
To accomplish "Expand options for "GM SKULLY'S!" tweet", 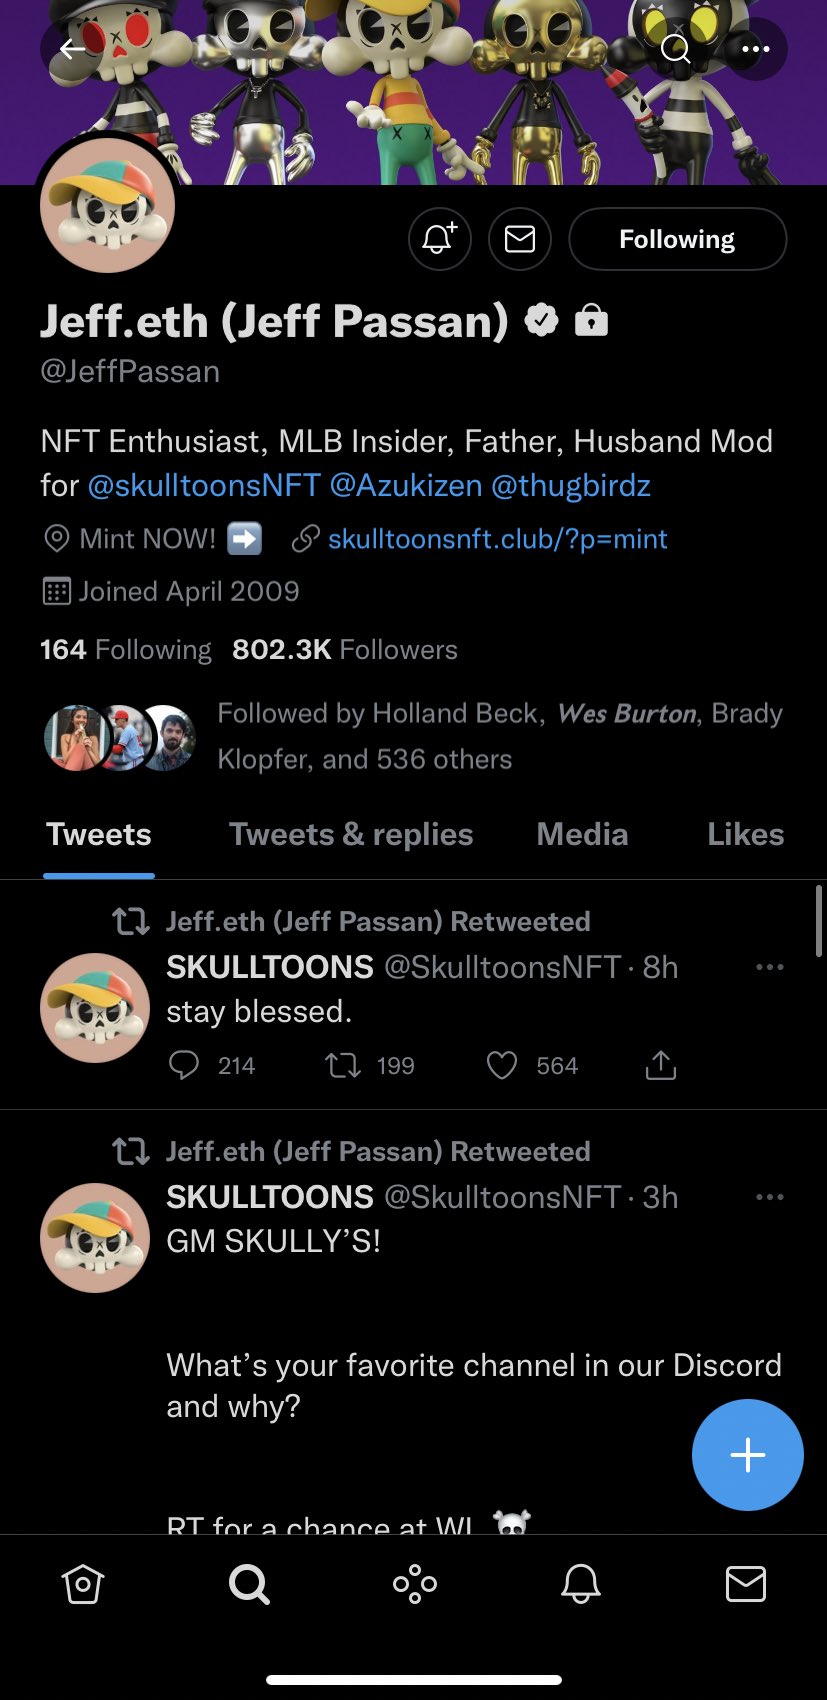I will pyautogui.click(x=769, y=1197).
